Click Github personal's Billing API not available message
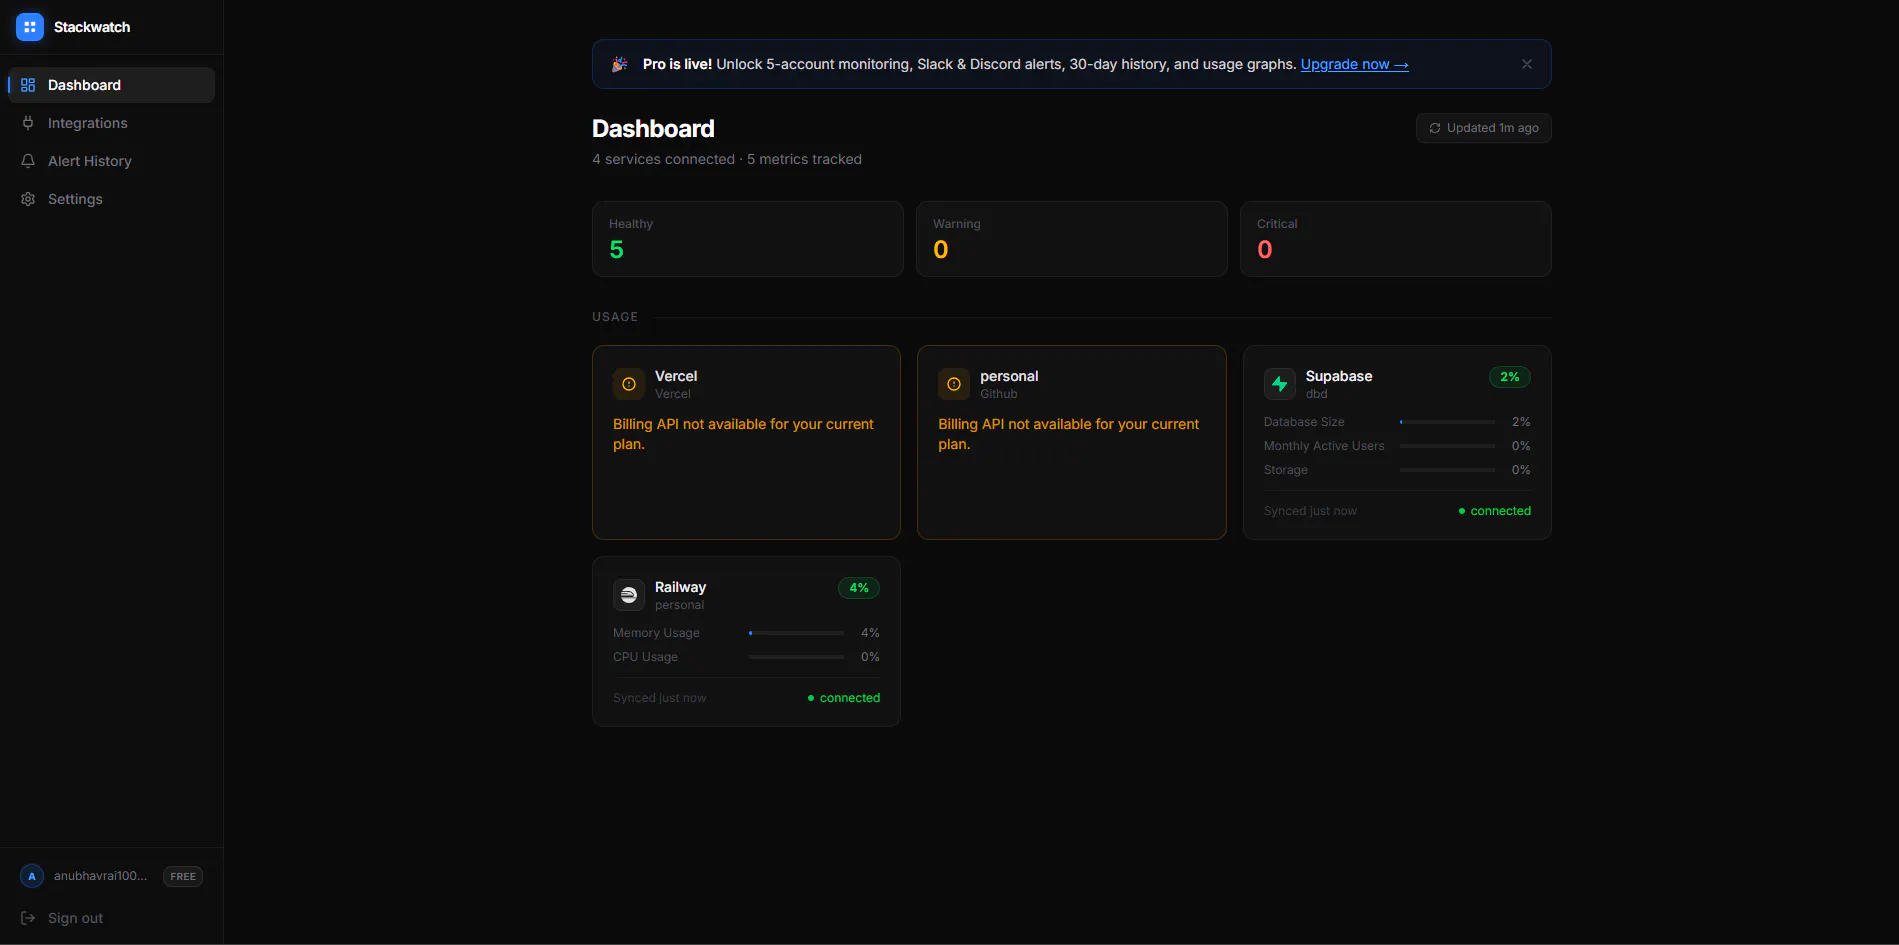1899x945 pixels. click(1068, 434)
